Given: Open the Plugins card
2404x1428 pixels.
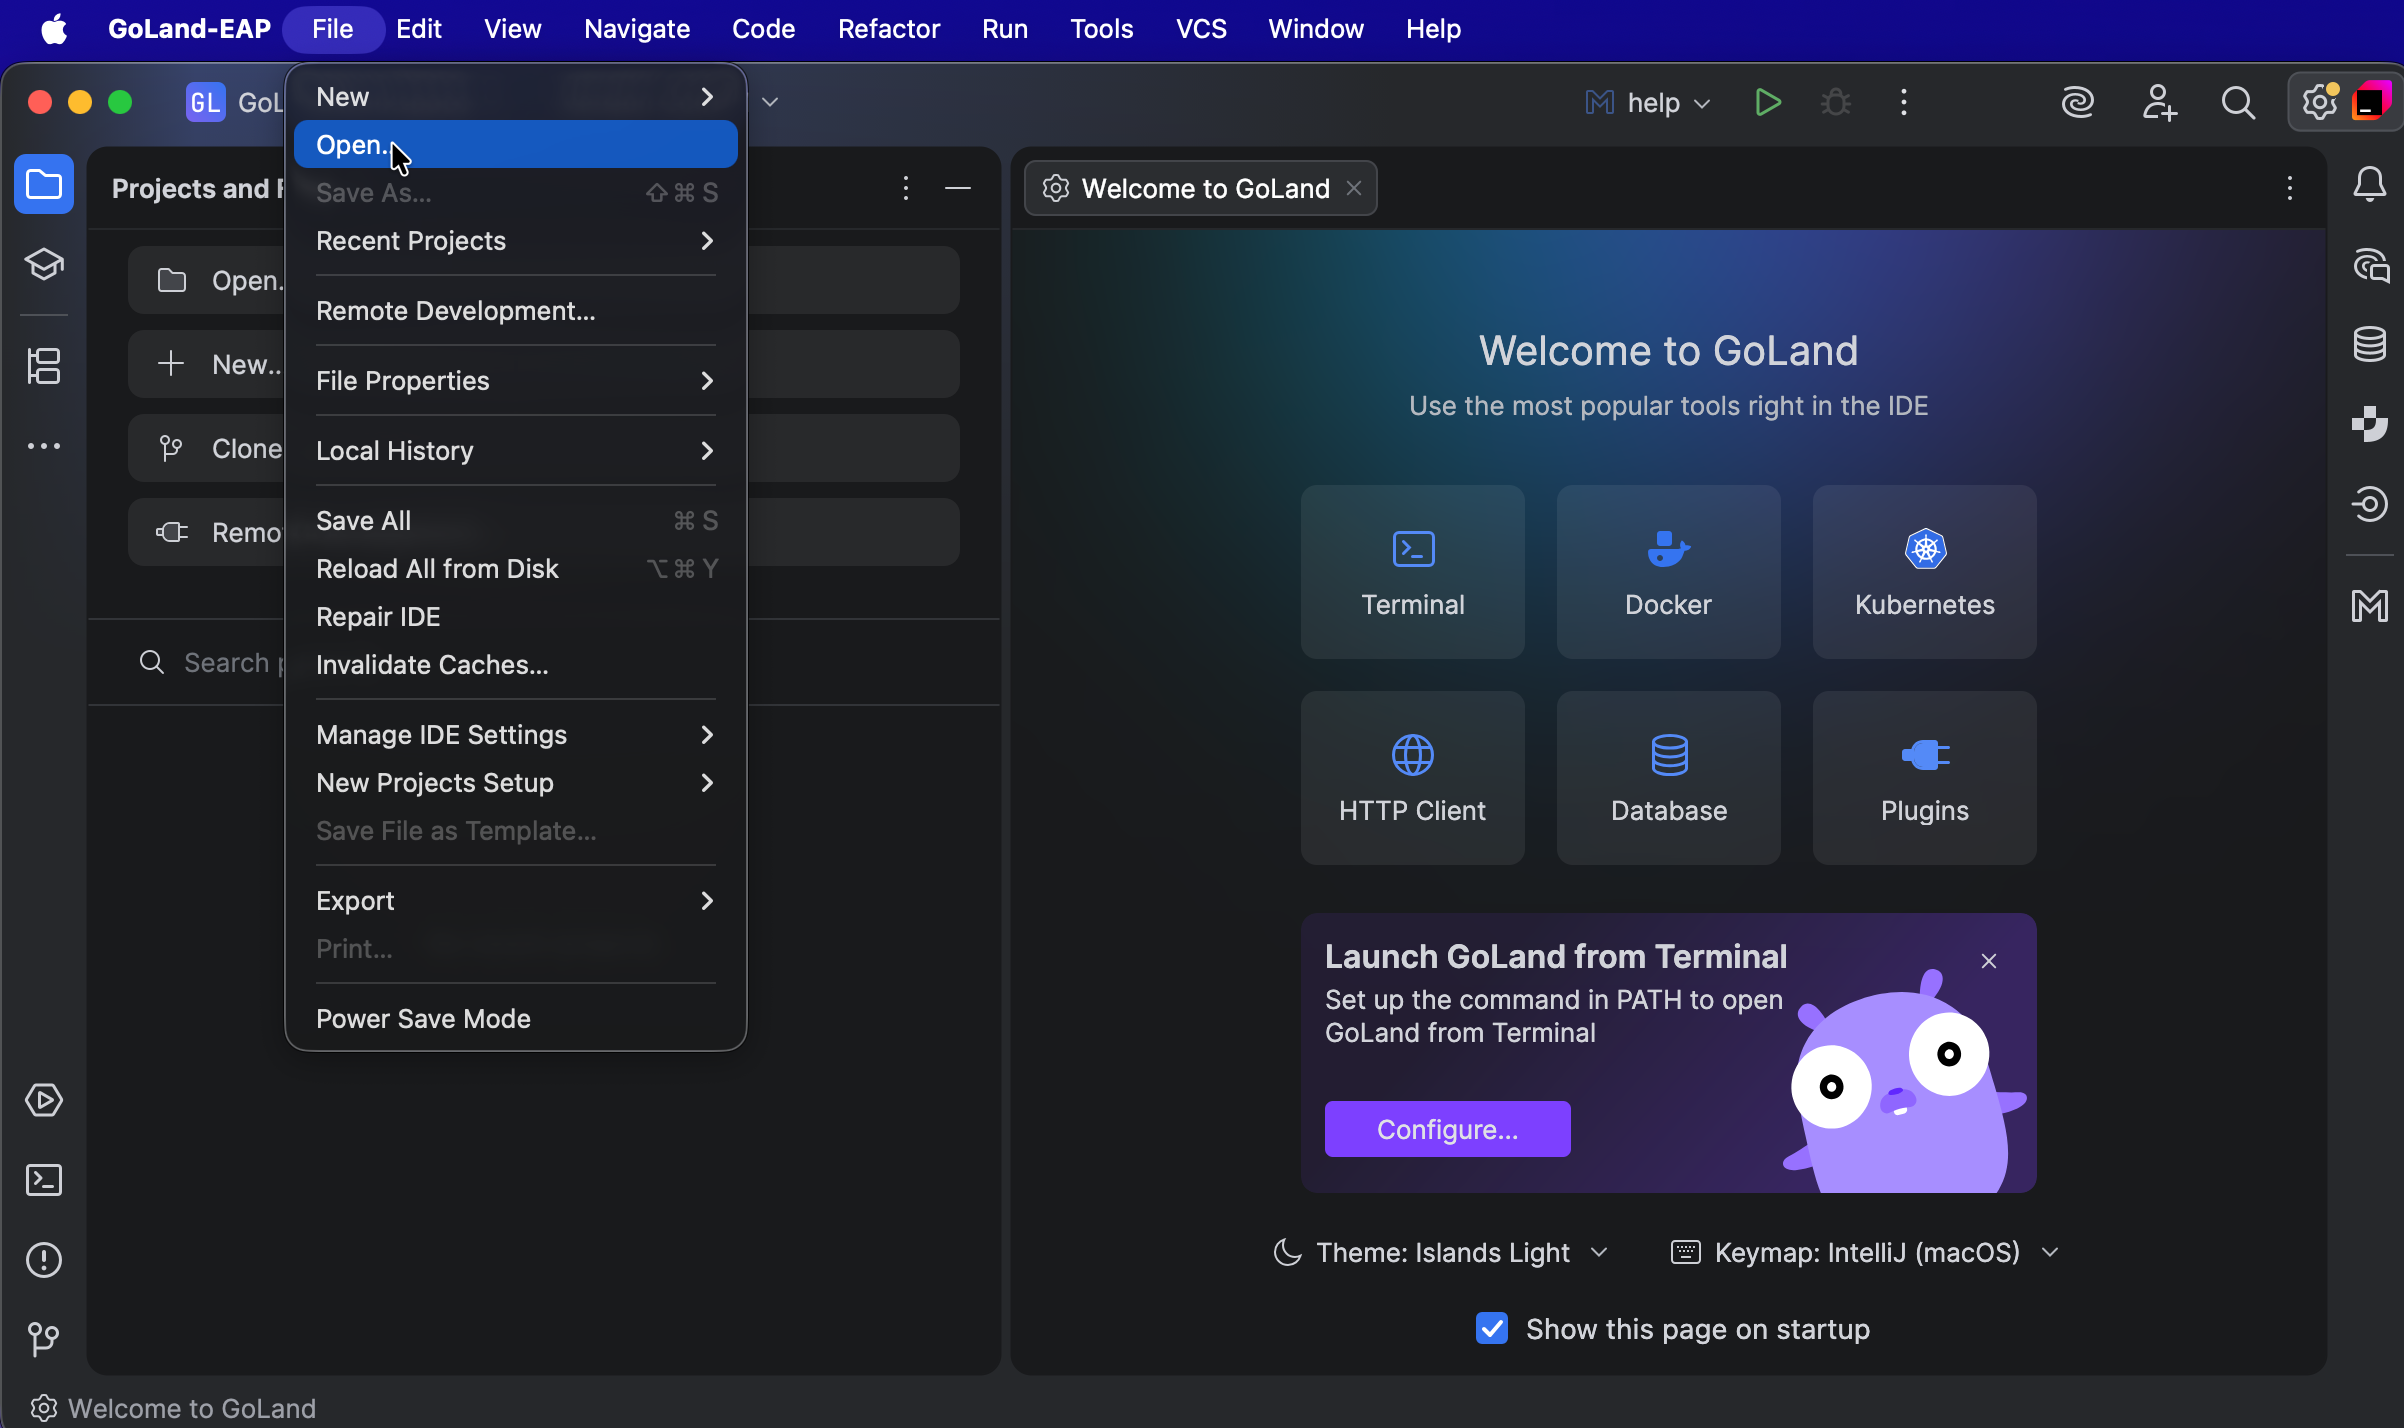Looking at the screenshot, I should point(1922,778).
